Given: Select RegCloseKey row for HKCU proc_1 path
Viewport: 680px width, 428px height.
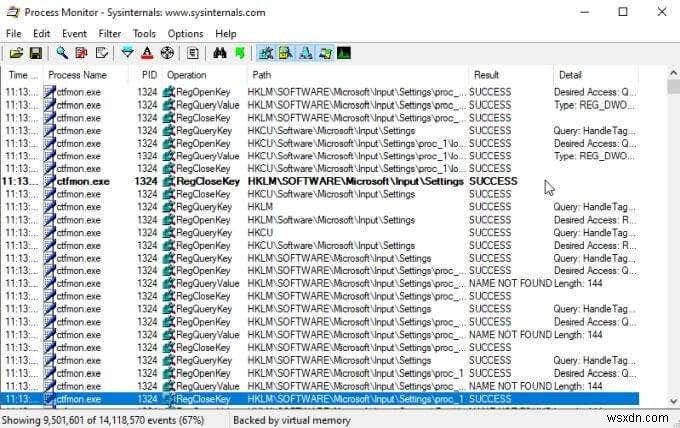Looking at the screenshot, I should (x=319, y=169).
